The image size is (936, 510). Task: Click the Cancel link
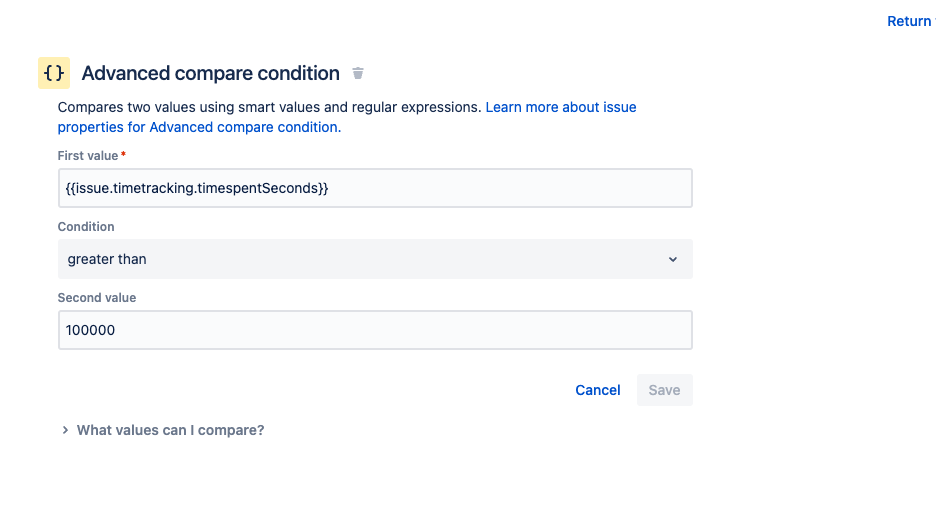coord(598,390)
